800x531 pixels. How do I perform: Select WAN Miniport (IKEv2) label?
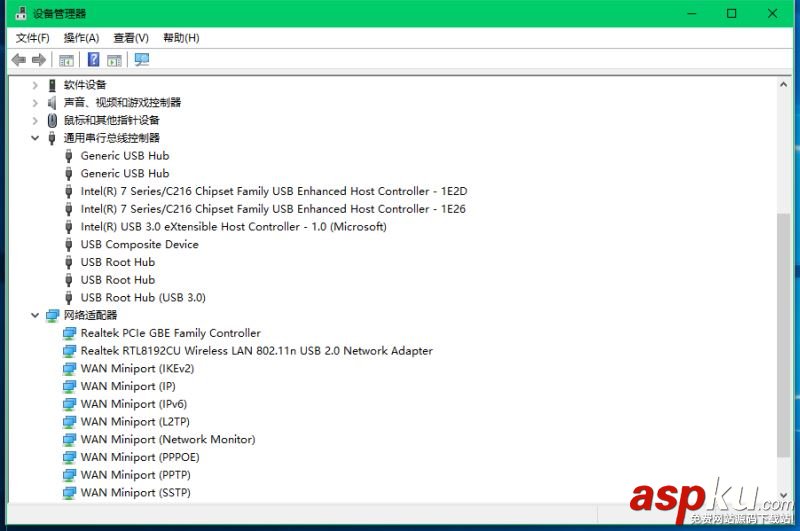pyautogui.click(x=137, y=369)
